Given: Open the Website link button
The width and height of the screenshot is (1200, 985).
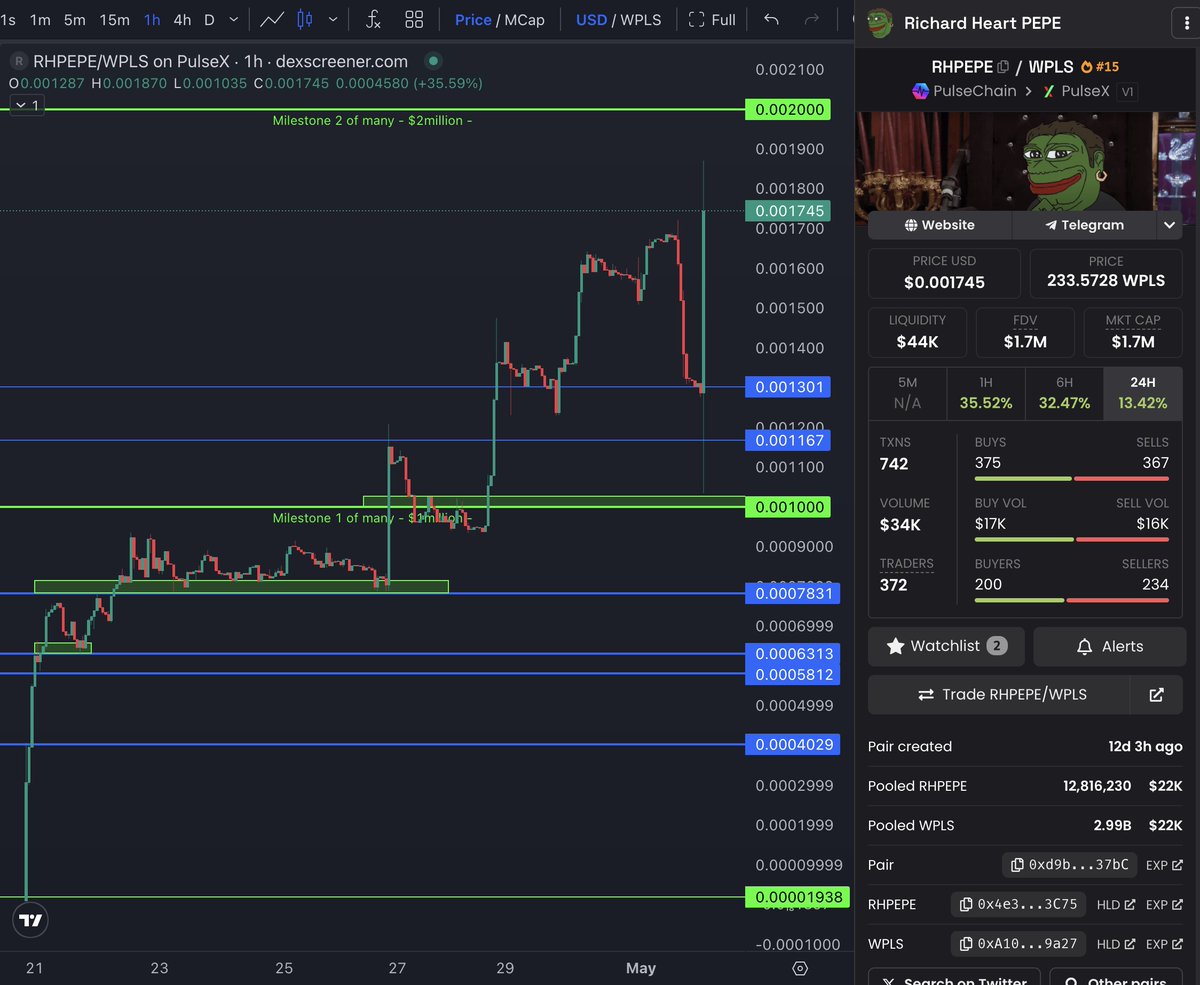Looking at the screenshot, I should 939,225.
